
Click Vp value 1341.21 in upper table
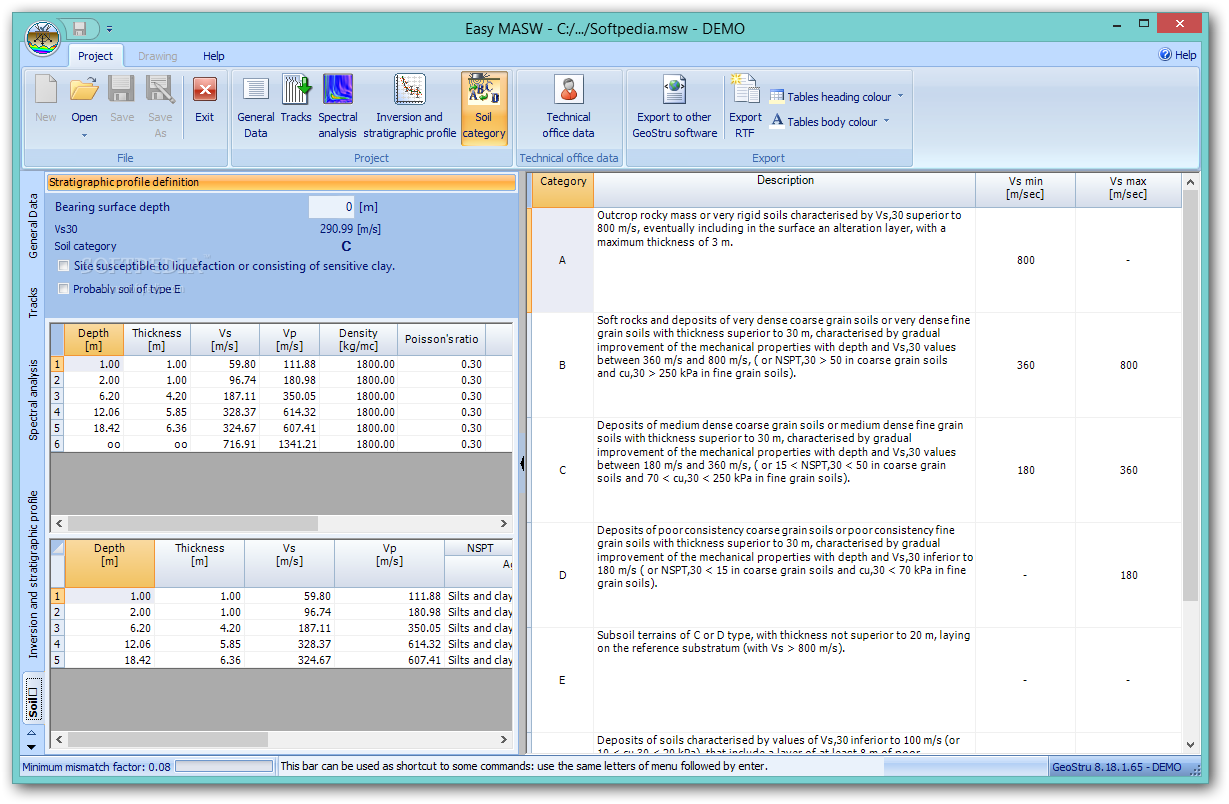[290, 444]
